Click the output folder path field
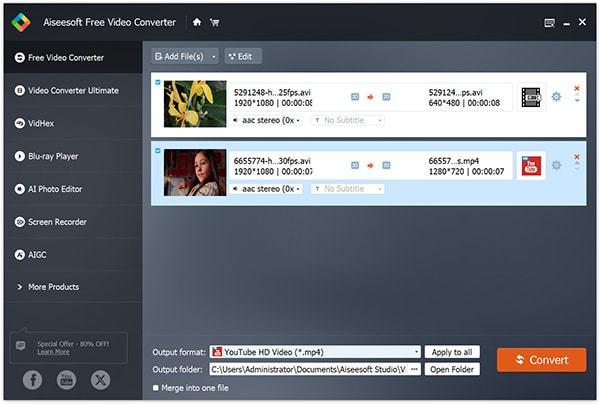Image resolution: width=600 pixels, height=404 pixels. (x=309, y=369)
